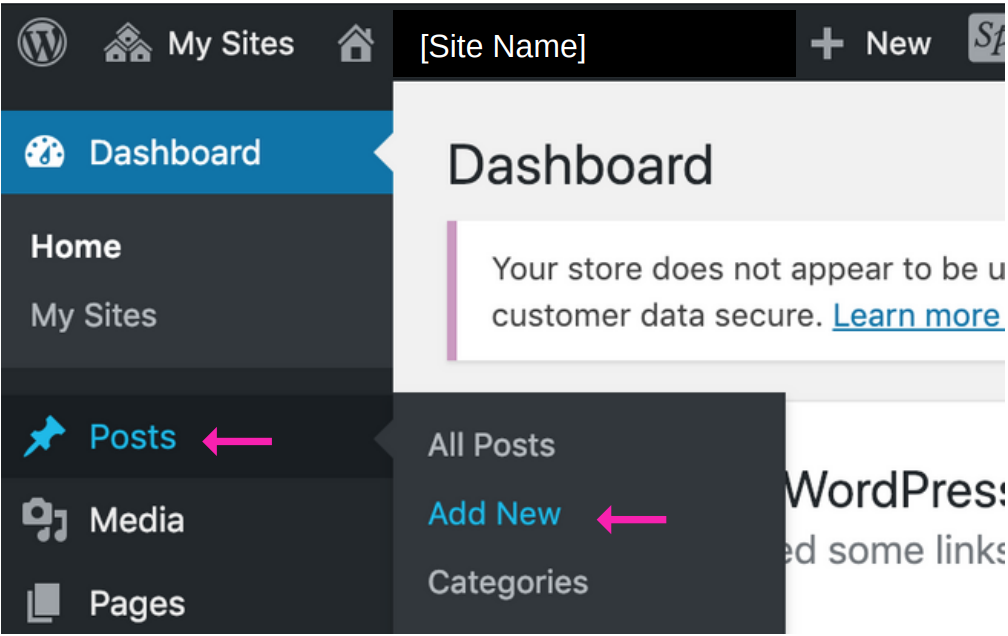Open the Pages menu label in sidebar

click(x=137, y=604)
